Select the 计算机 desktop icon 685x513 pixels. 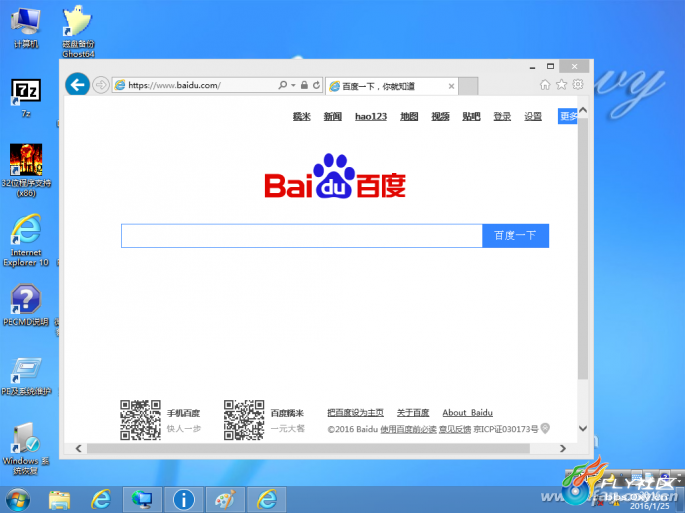[26, 28]
